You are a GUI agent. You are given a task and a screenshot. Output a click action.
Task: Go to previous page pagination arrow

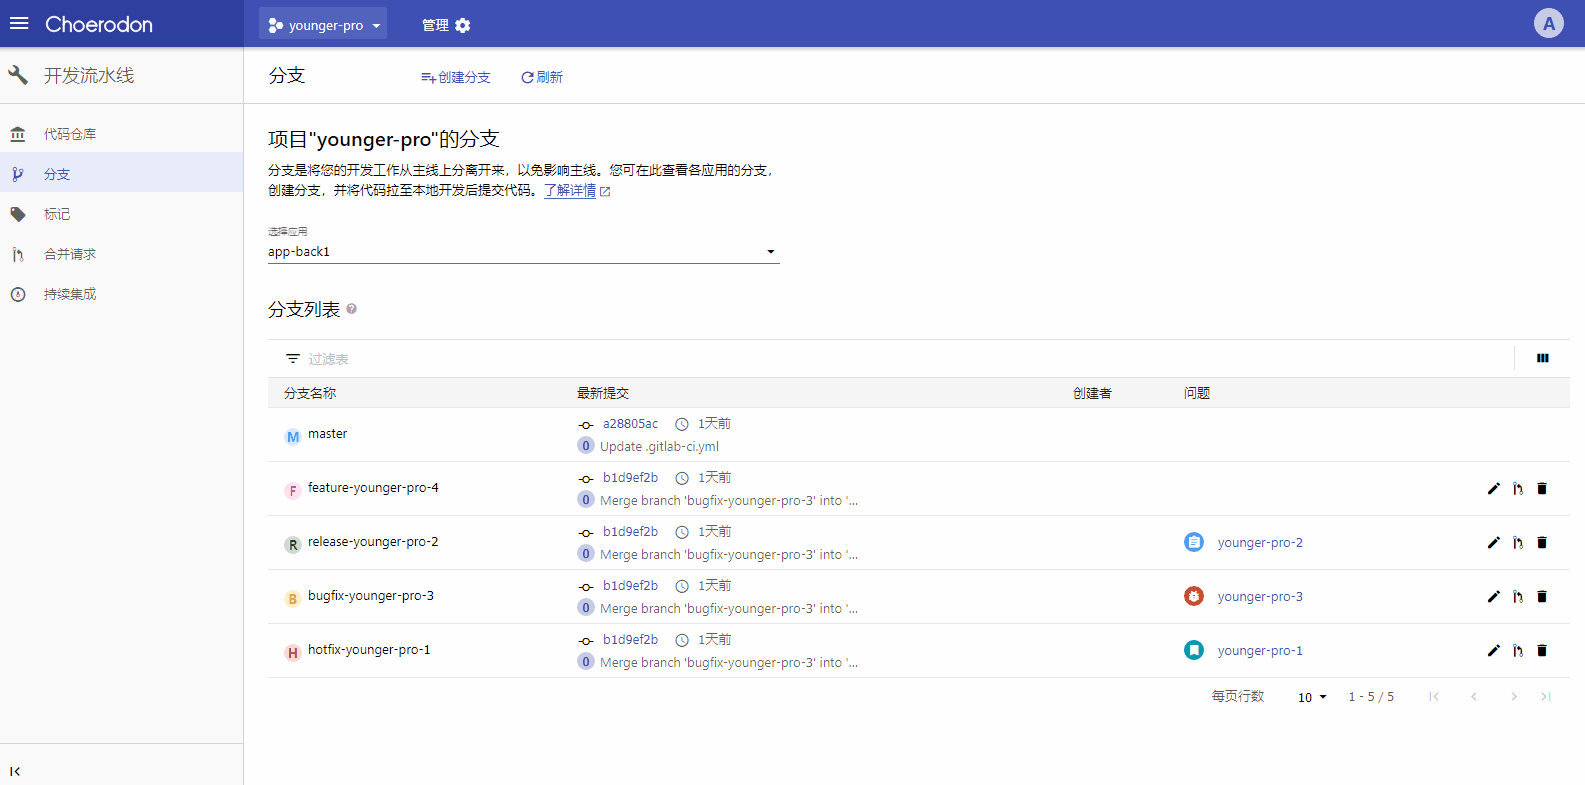click(x=1474, y=697)
